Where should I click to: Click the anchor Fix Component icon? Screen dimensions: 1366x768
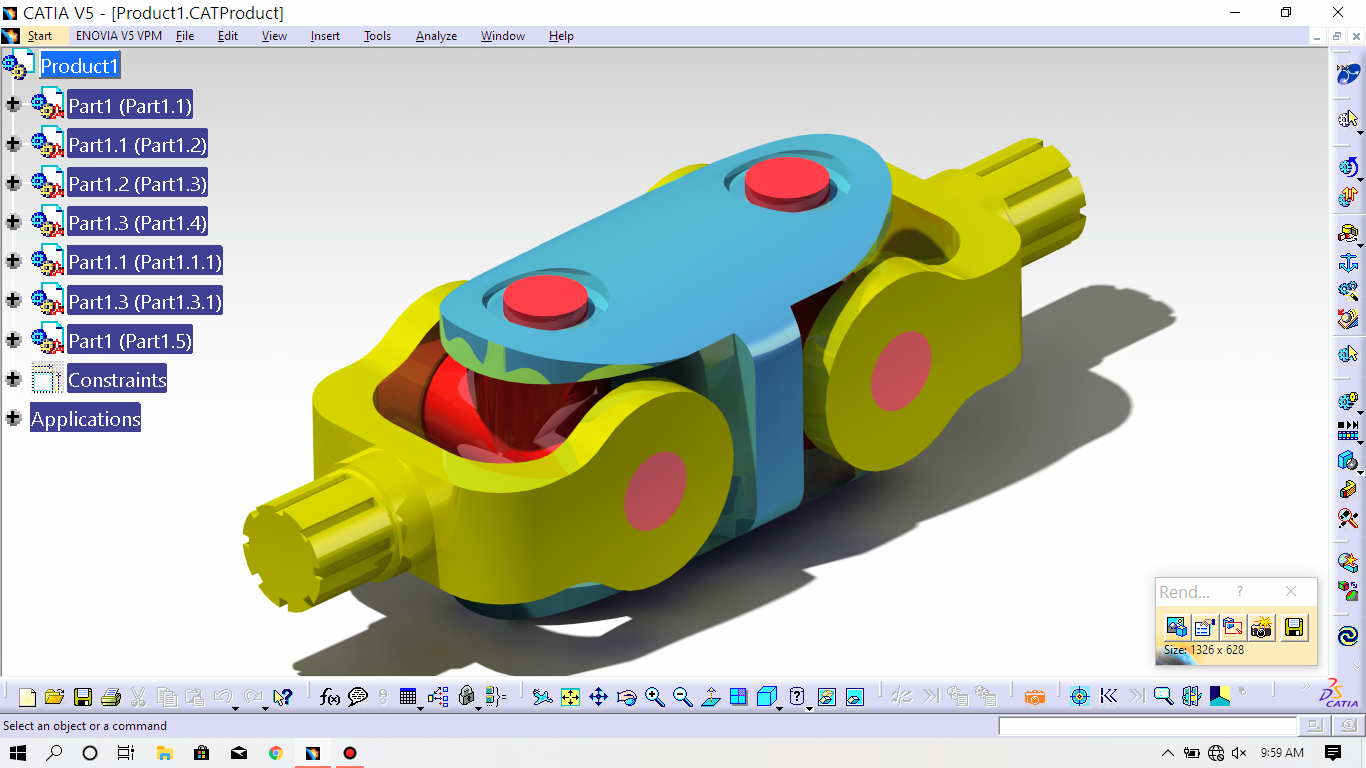click(1348, 262)
